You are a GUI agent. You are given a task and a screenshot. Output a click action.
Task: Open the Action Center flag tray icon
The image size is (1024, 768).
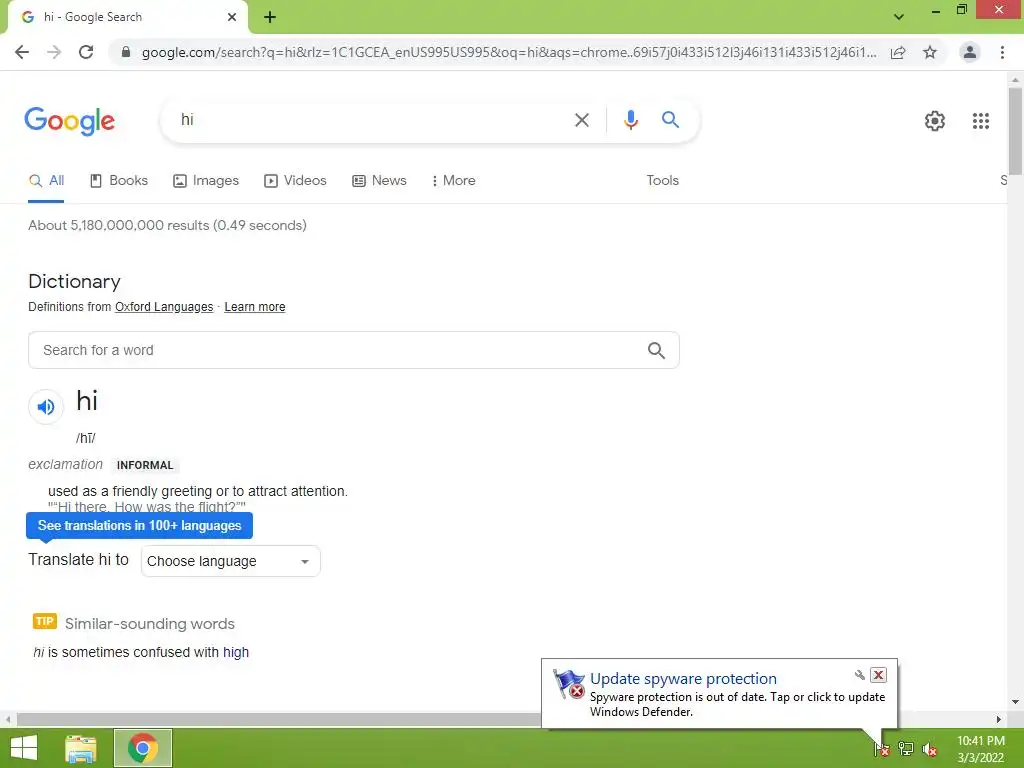click(x=881, y=749)
